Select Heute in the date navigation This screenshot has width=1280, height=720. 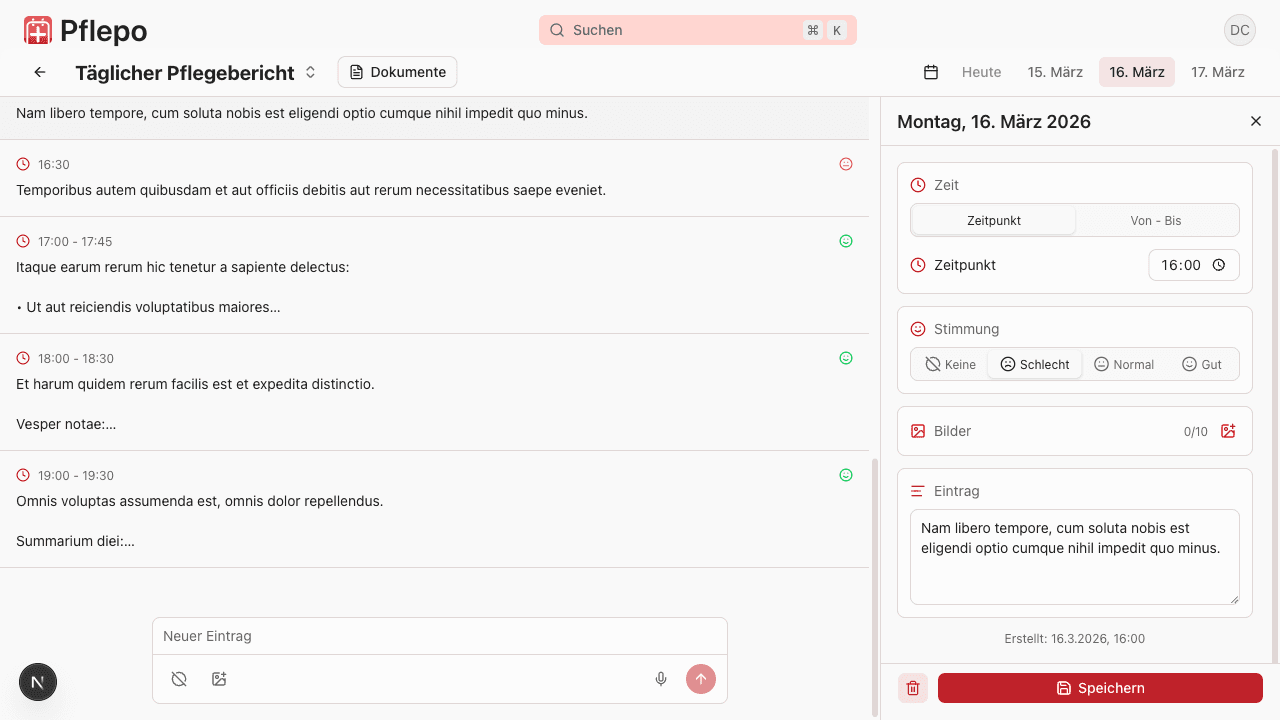coord(981,71)
